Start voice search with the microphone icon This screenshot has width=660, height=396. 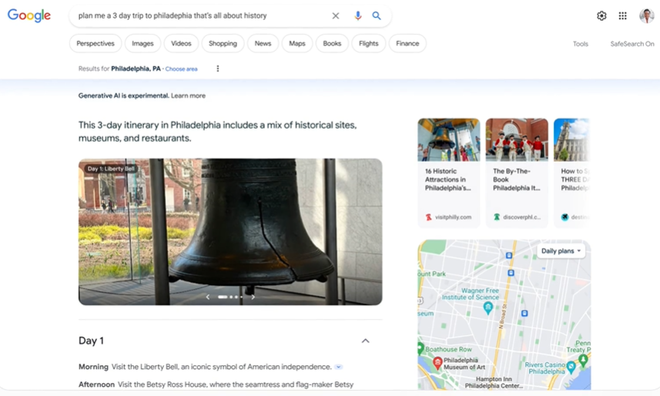(x=358, y=16)
